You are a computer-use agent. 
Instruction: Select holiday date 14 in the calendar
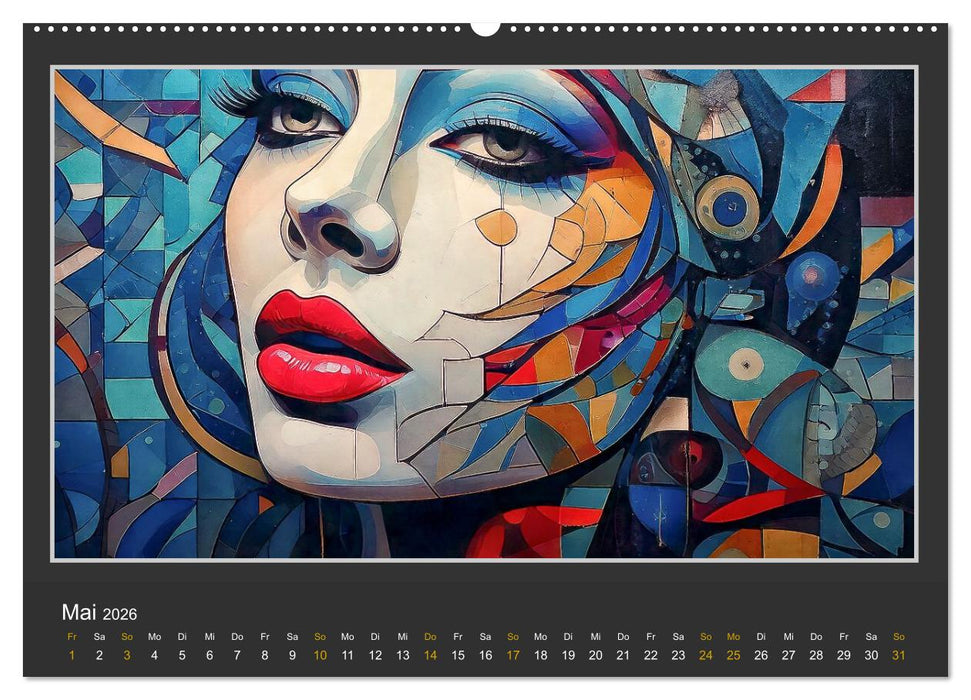[430, 655]
